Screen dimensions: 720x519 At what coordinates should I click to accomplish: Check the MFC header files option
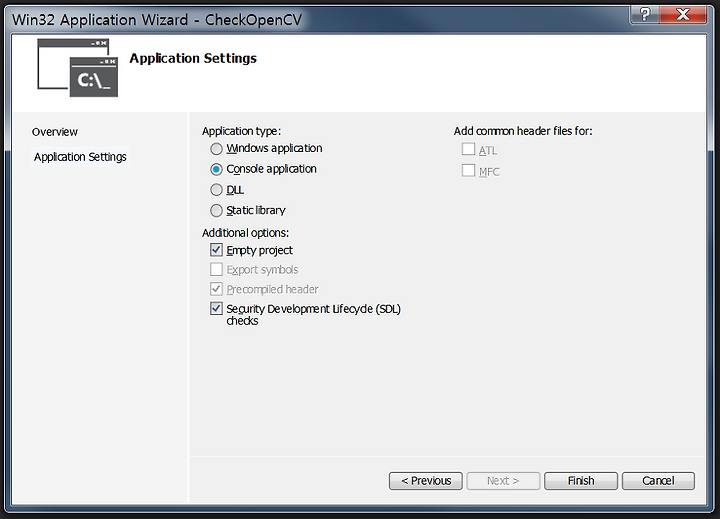468,170
